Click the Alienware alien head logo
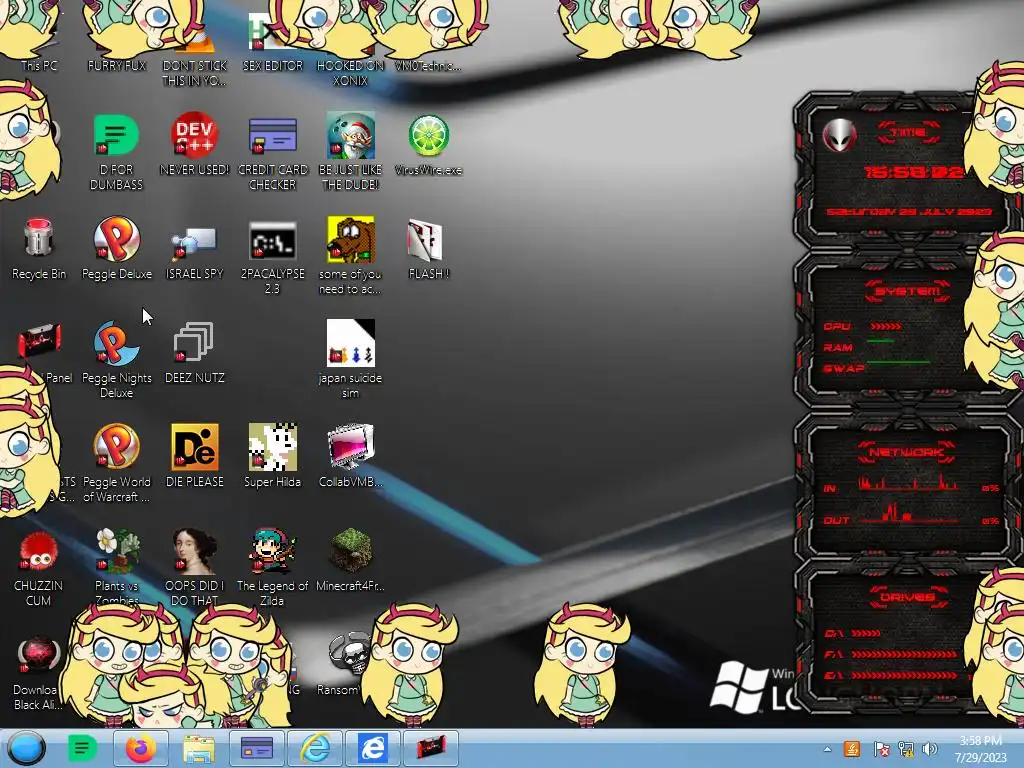This screenshot has width=1024, height=768. [839, 136]
